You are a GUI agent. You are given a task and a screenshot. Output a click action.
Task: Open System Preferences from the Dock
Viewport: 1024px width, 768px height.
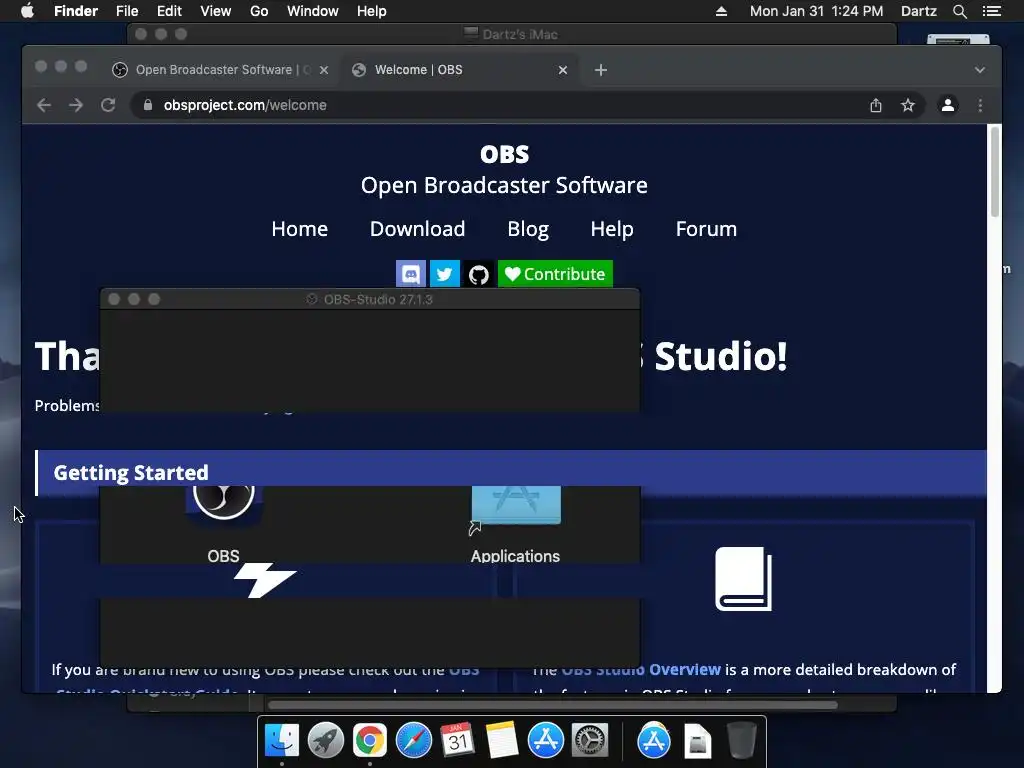pyautogui.click(x=590, y=740)
